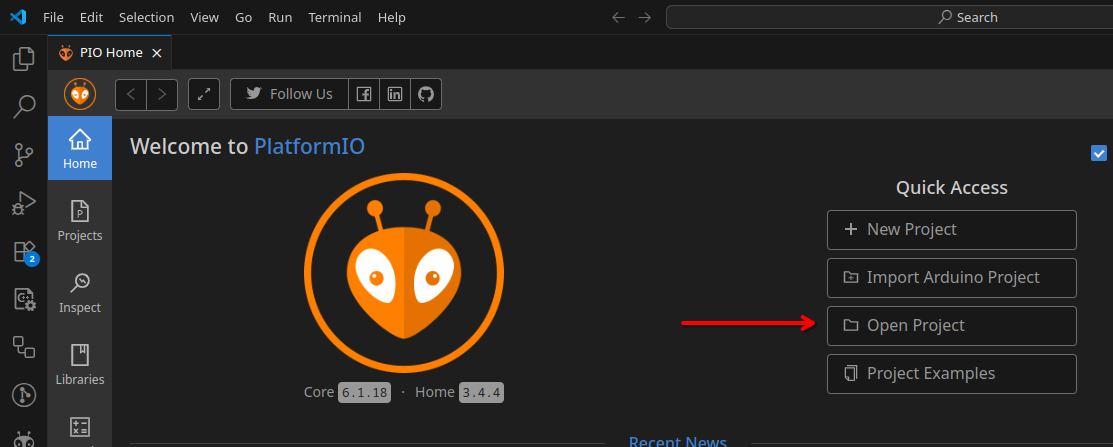Open the Explorer view in activity bar

click(x=23, y=59)
